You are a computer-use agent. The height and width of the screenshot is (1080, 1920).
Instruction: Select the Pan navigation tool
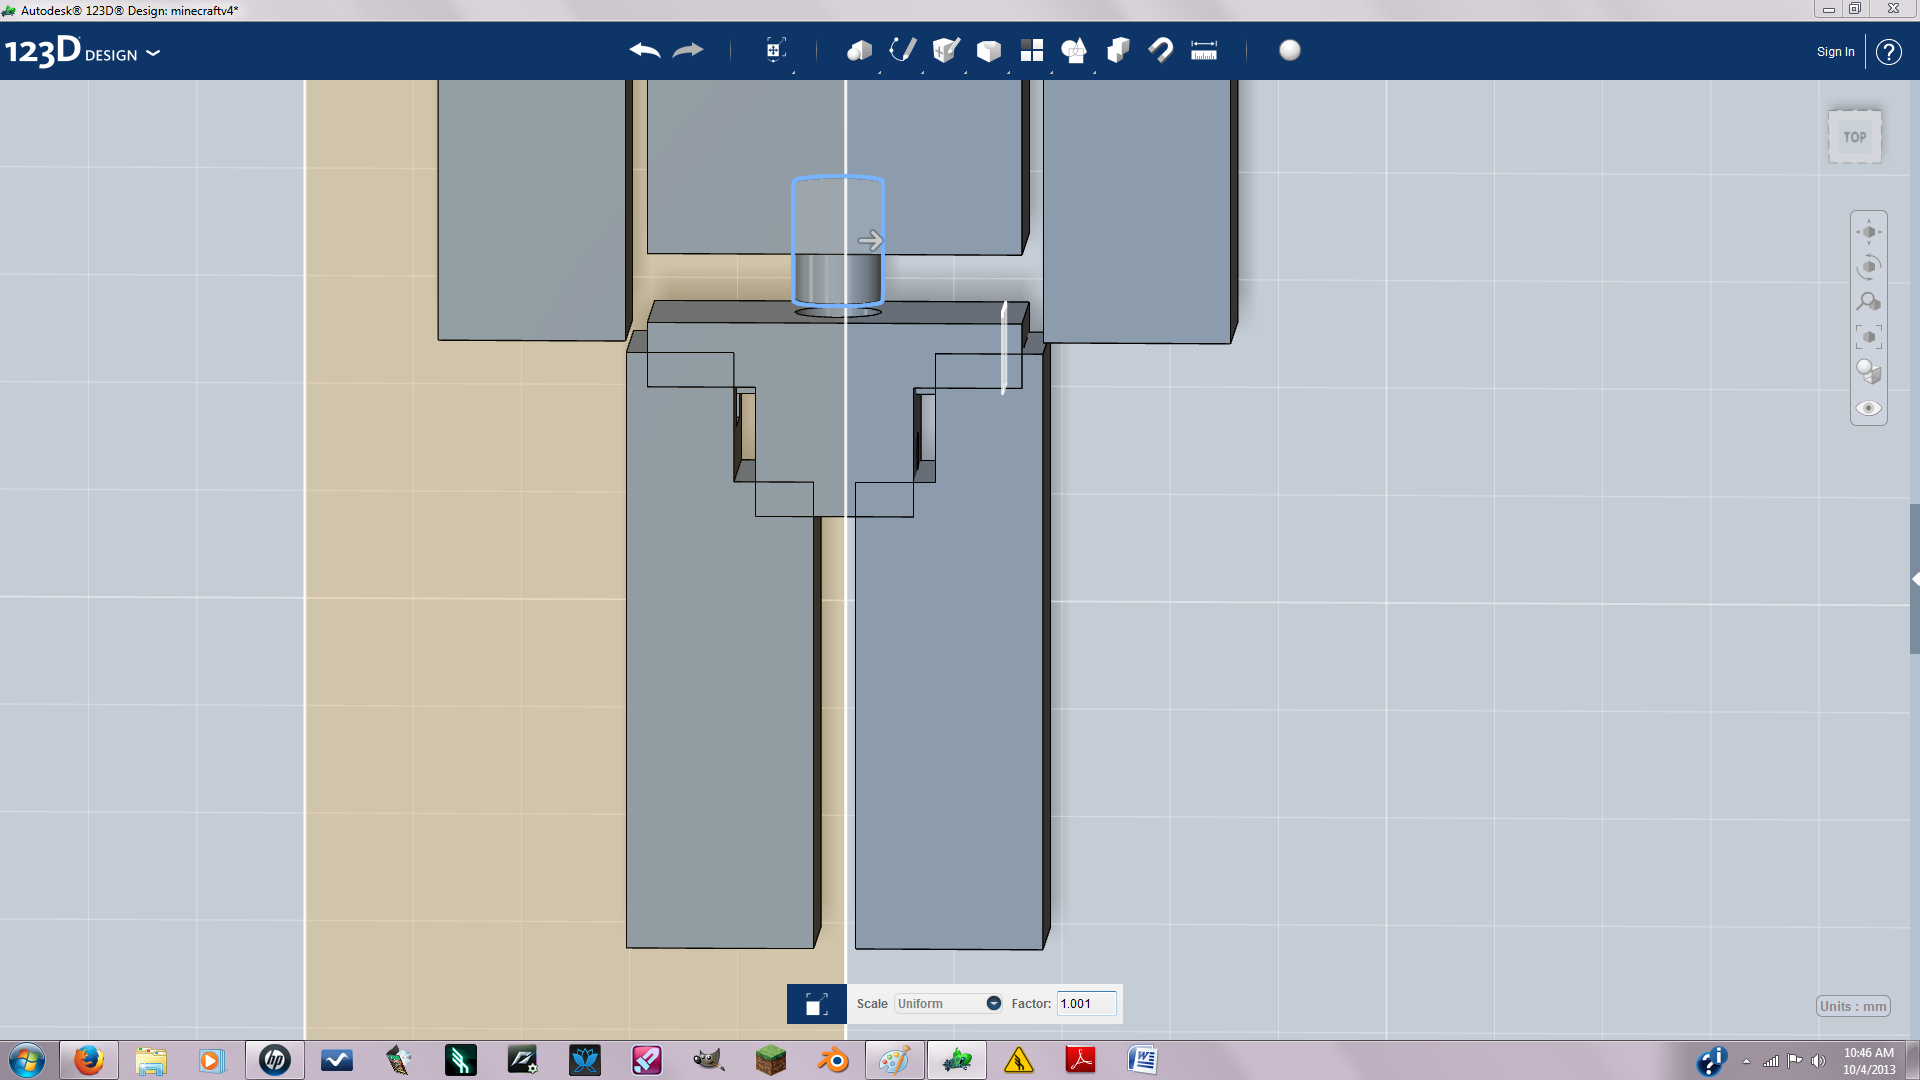(x=1869, y=232)
